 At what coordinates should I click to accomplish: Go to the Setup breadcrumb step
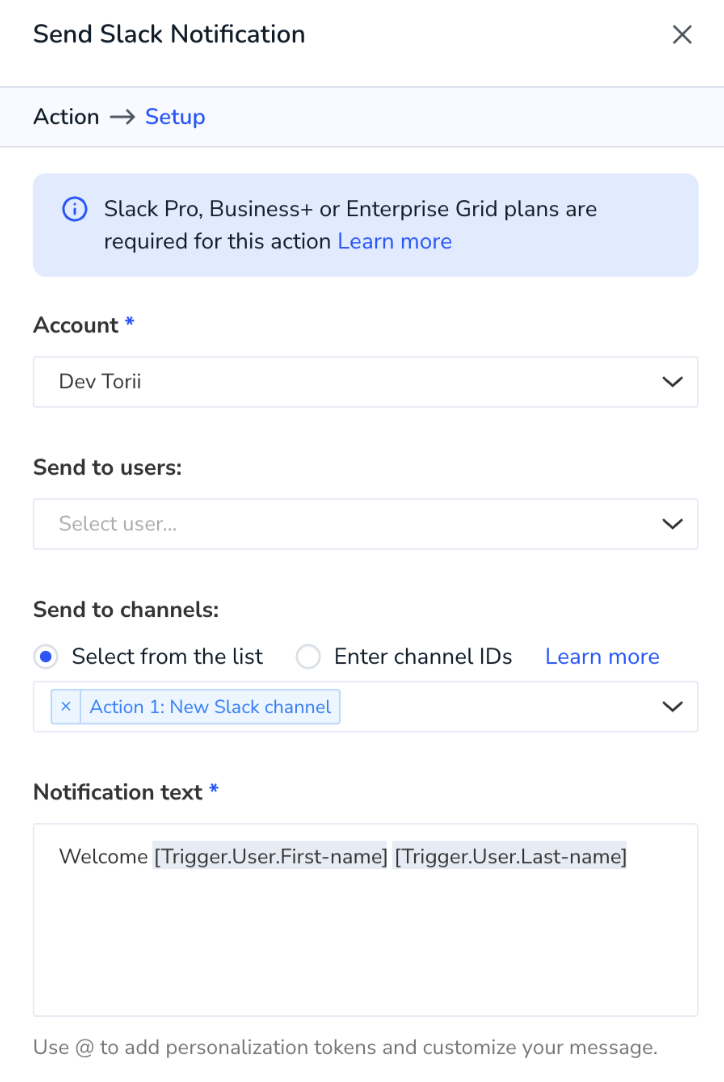click(x=175, y=117)
